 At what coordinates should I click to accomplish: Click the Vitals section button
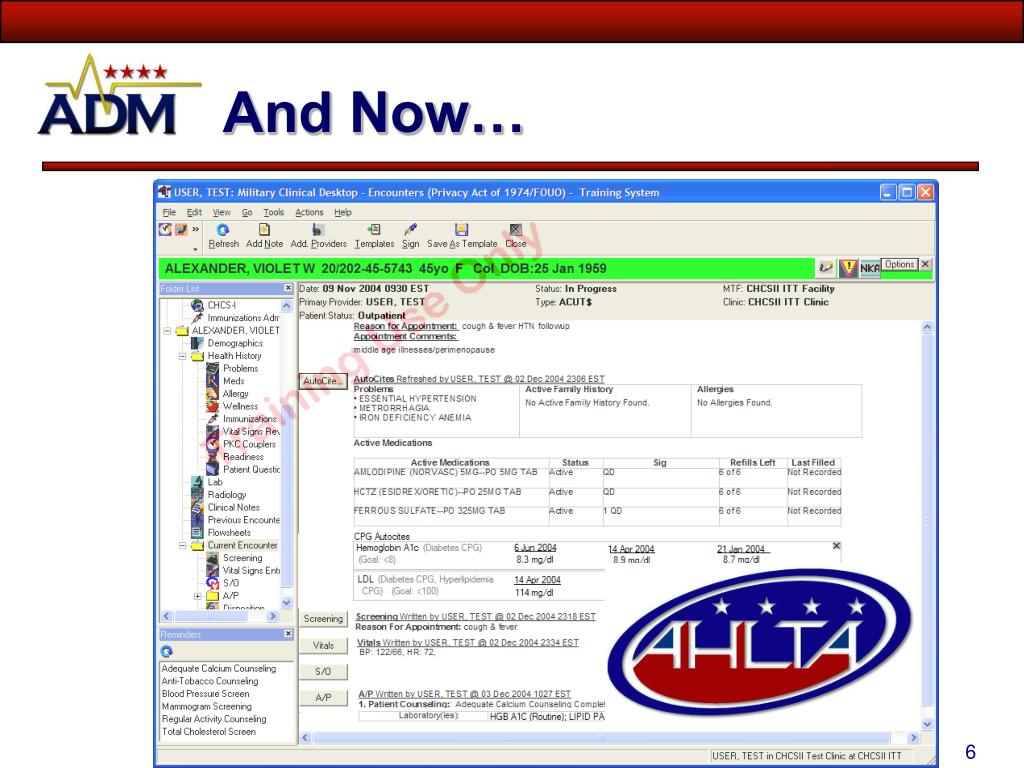pos(323,645)
